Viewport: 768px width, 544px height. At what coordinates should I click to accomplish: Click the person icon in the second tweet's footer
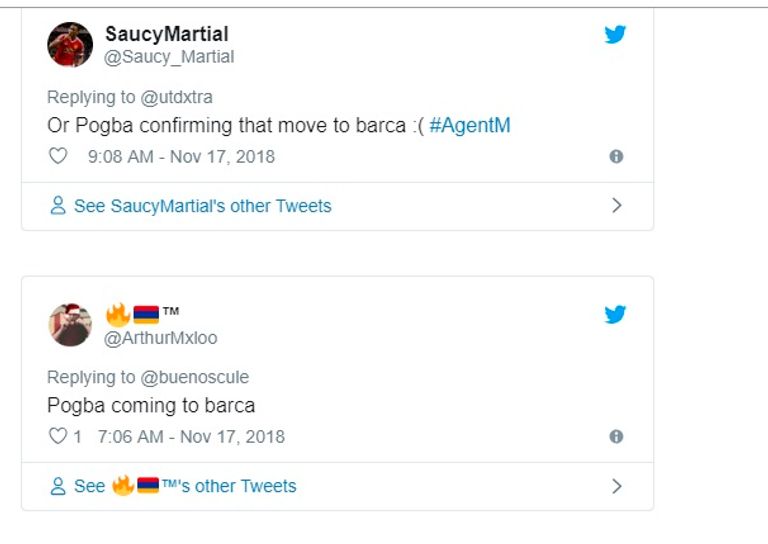pyautogui.click(x=58, y=486)
